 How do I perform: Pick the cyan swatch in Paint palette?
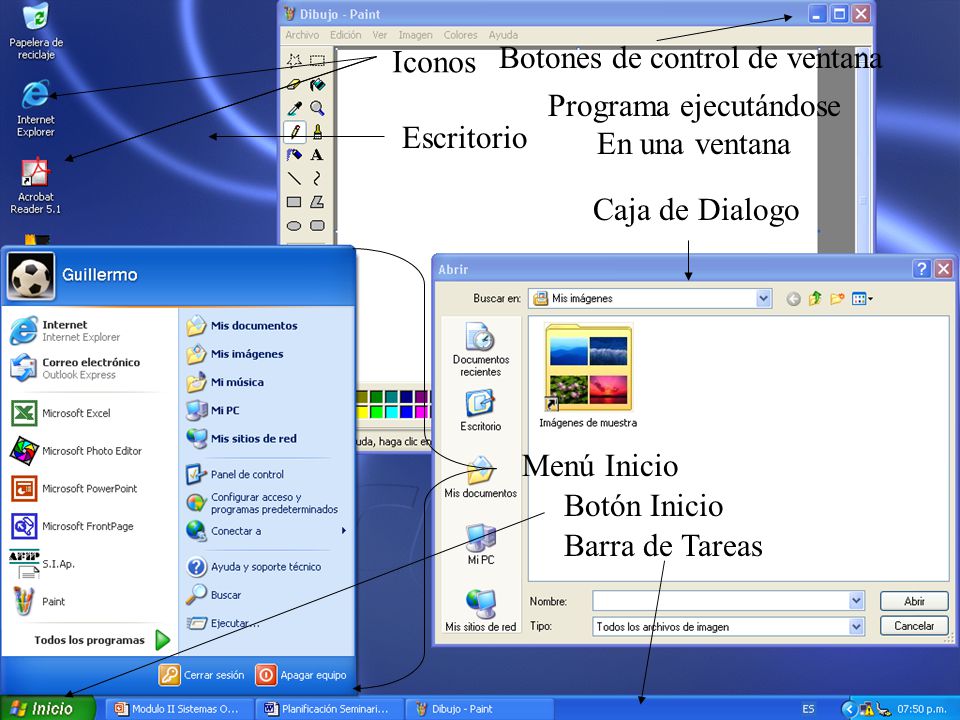[391, 411]
